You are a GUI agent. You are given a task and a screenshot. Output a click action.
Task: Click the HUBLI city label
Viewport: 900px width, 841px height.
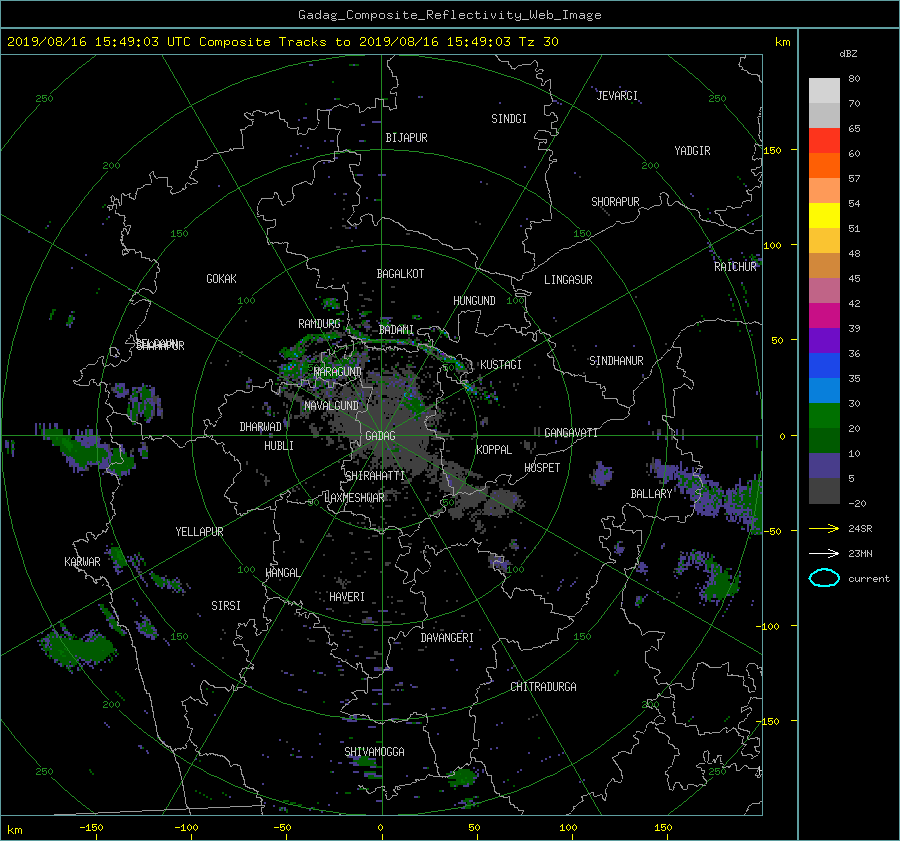(279, 446)
